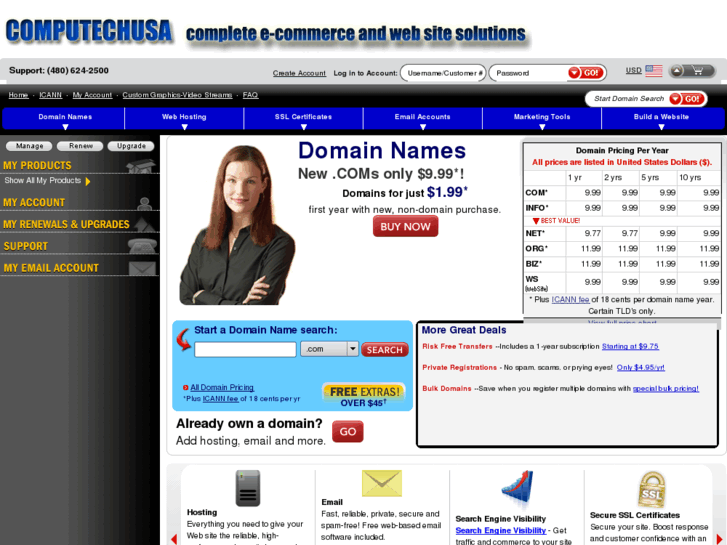Click the Username/Customer # field
727x545 pixels.
click(x=443, y=73)
